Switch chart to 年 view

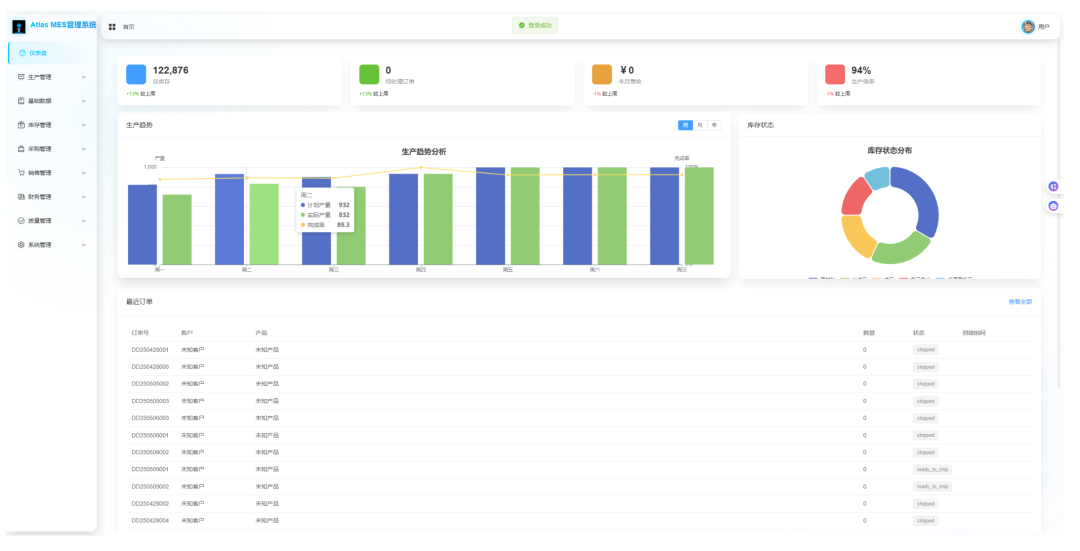pos(714,125)
